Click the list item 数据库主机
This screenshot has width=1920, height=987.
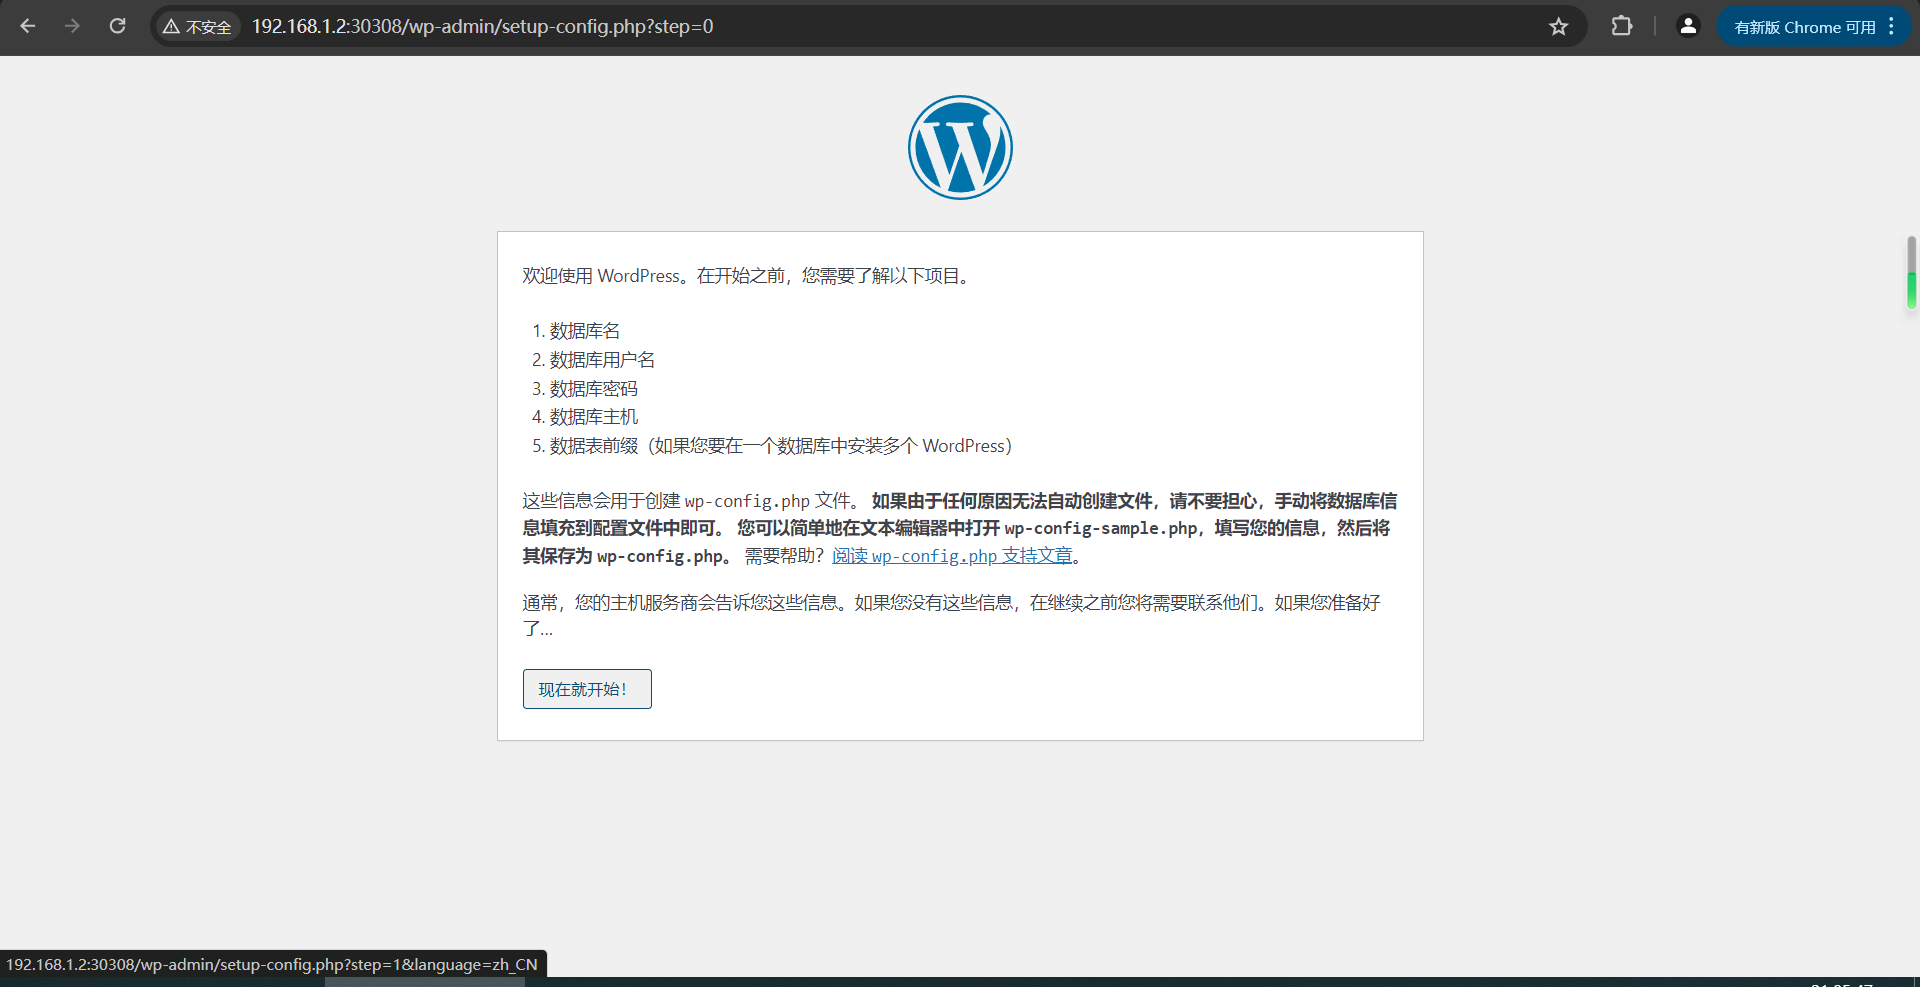pyautogui.click(x=593, y=417)
